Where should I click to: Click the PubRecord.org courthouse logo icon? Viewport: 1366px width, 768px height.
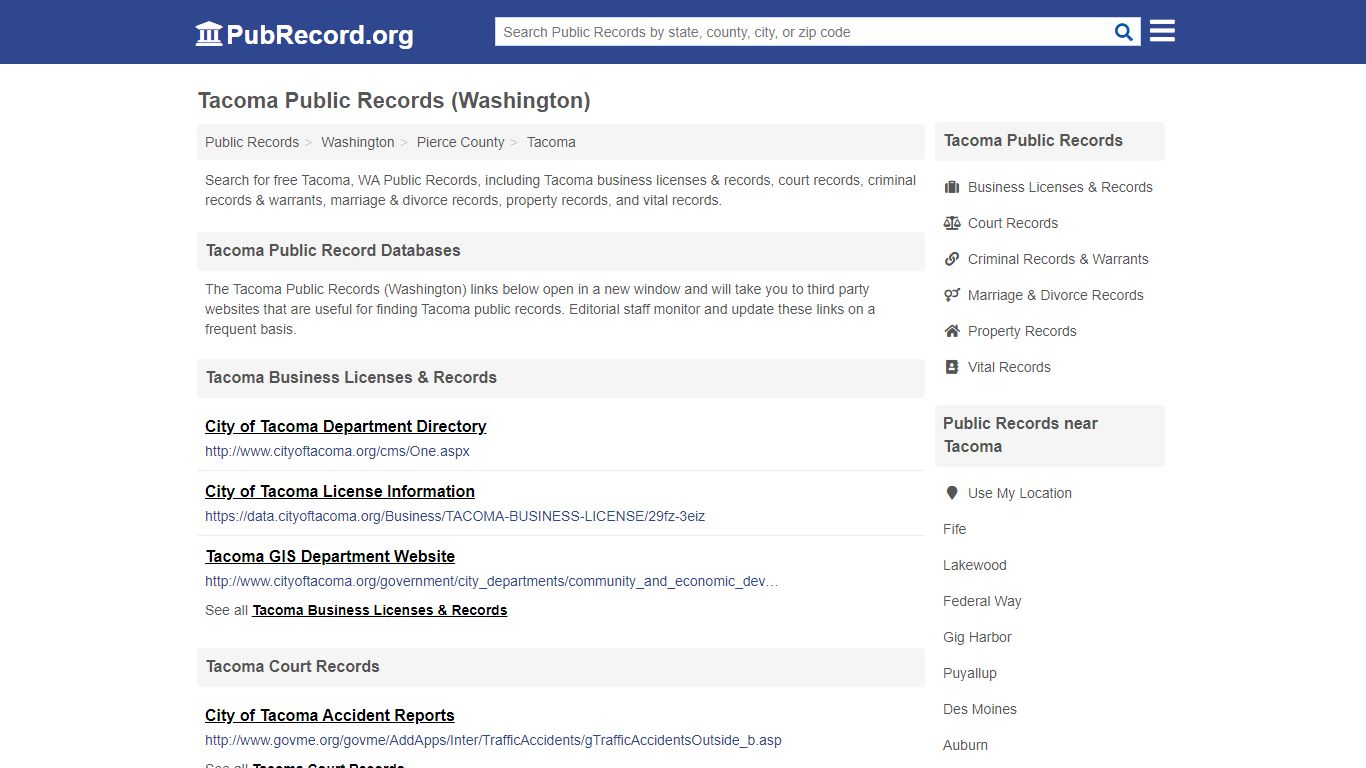(x=209, y=34)
